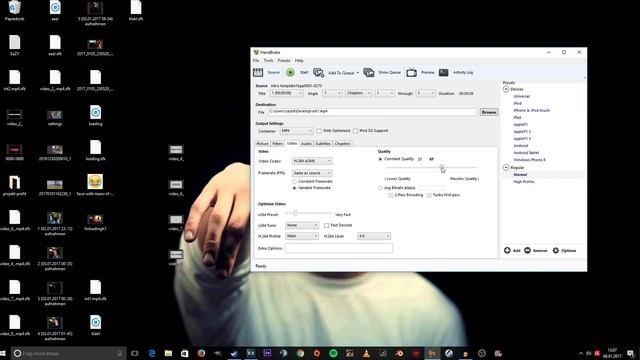This screenshot has width=640, height=360.
Task: Click the x264 Preset slider handle
Action: pos(296,213)
